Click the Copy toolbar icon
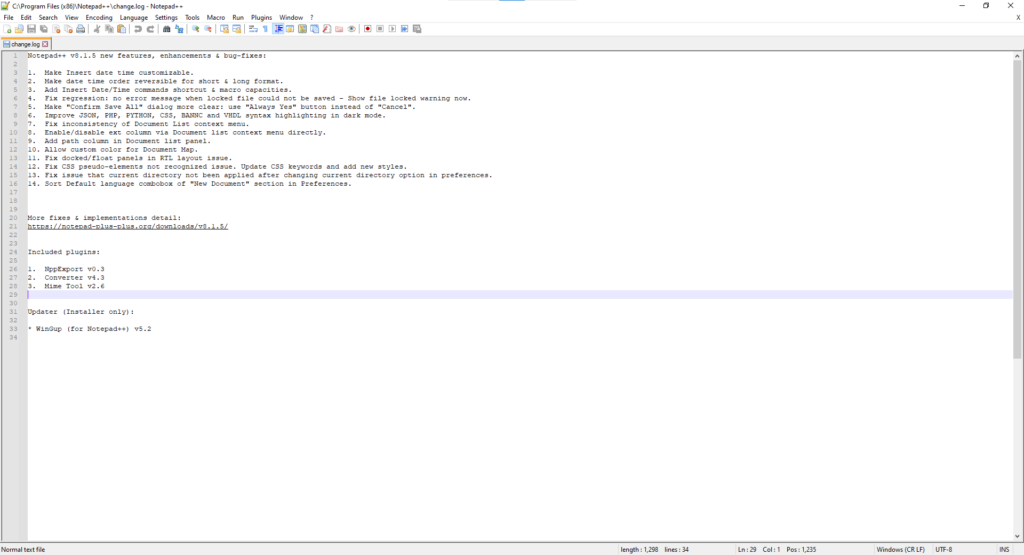Screen dimensions: 1024x555 click(x=109, y=29)
